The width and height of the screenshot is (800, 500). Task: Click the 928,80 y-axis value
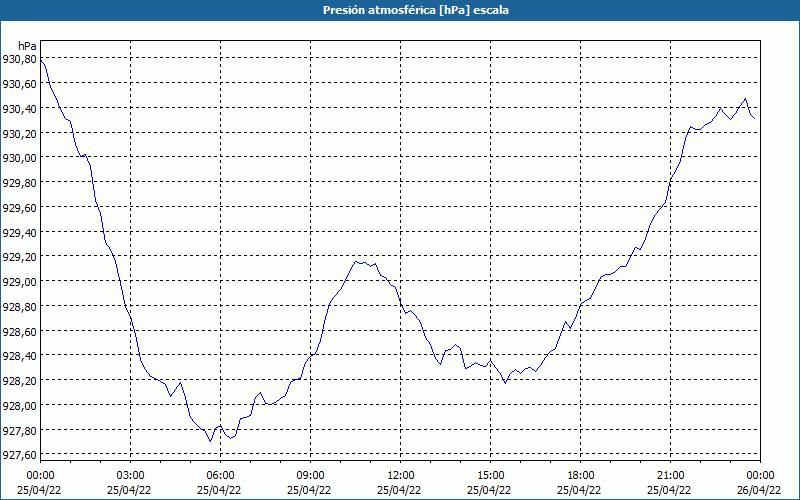19,307
